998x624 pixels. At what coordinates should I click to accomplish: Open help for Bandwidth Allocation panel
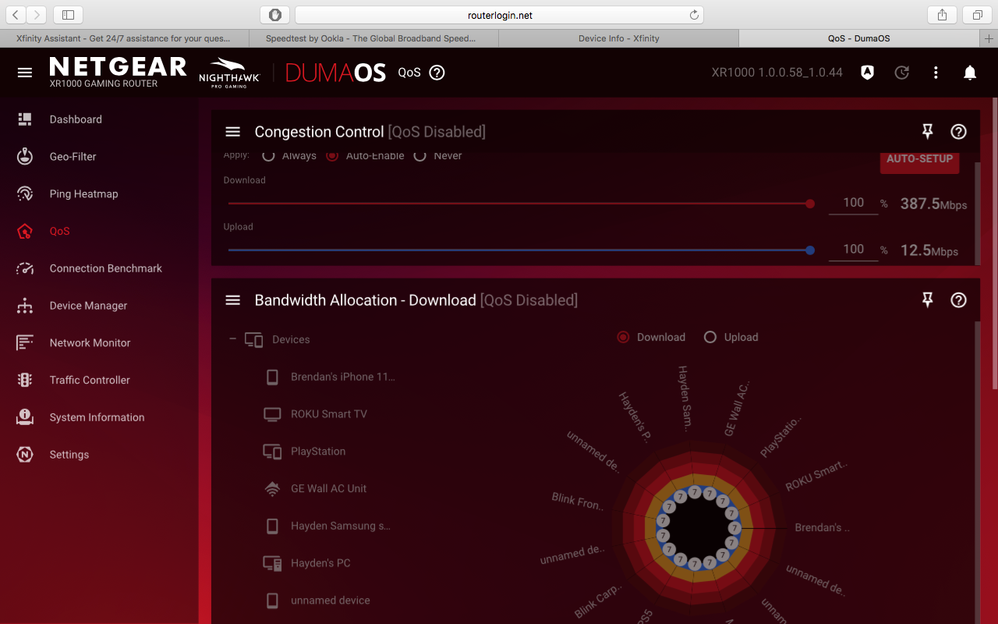[958, 300]
